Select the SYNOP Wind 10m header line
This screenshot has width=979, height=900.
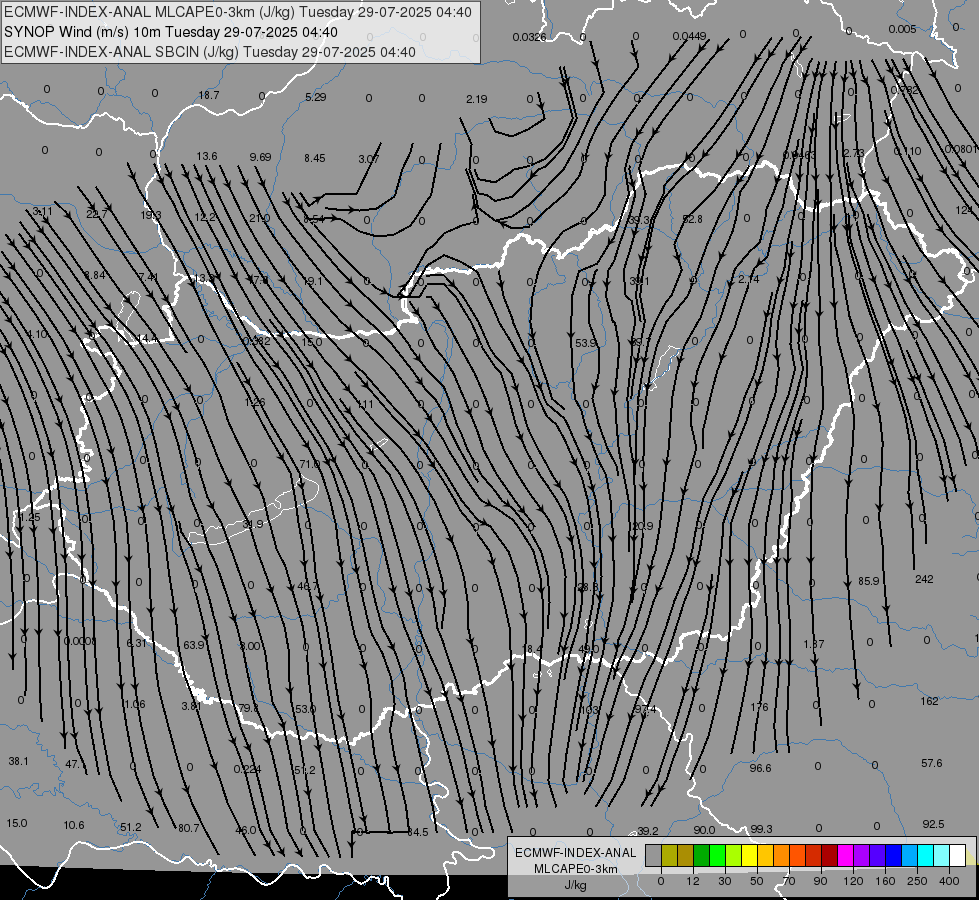tap(170, 32)
